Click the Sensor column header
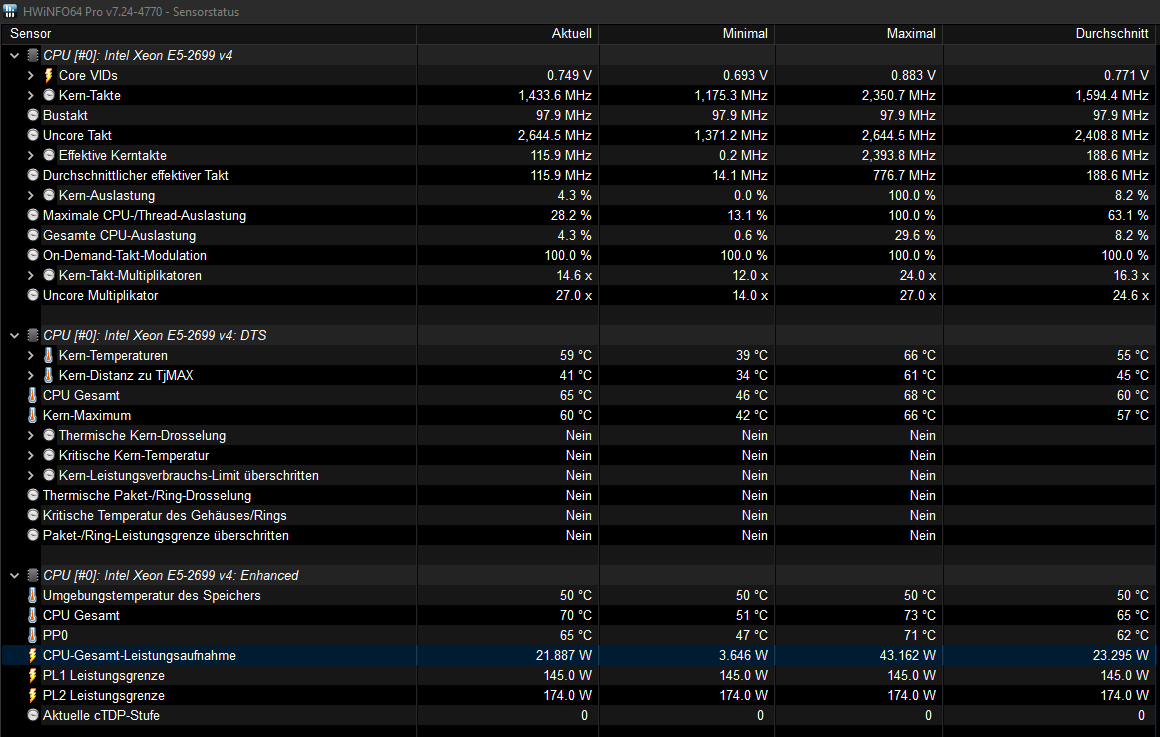 point(209,33)
